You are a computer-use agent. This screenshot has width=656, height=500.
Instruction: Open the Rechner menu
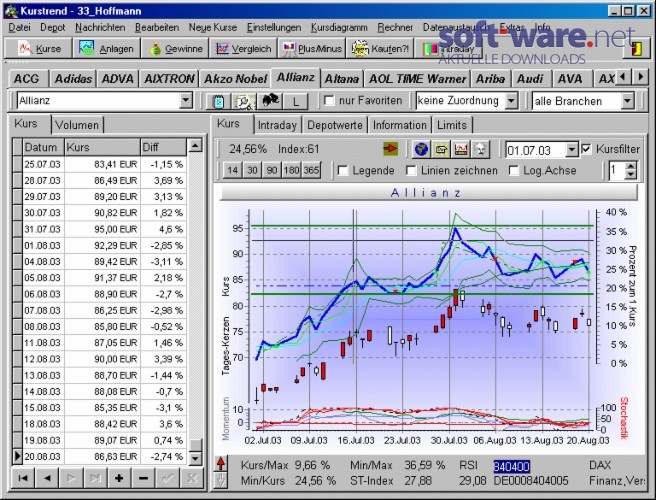[395, 28]
